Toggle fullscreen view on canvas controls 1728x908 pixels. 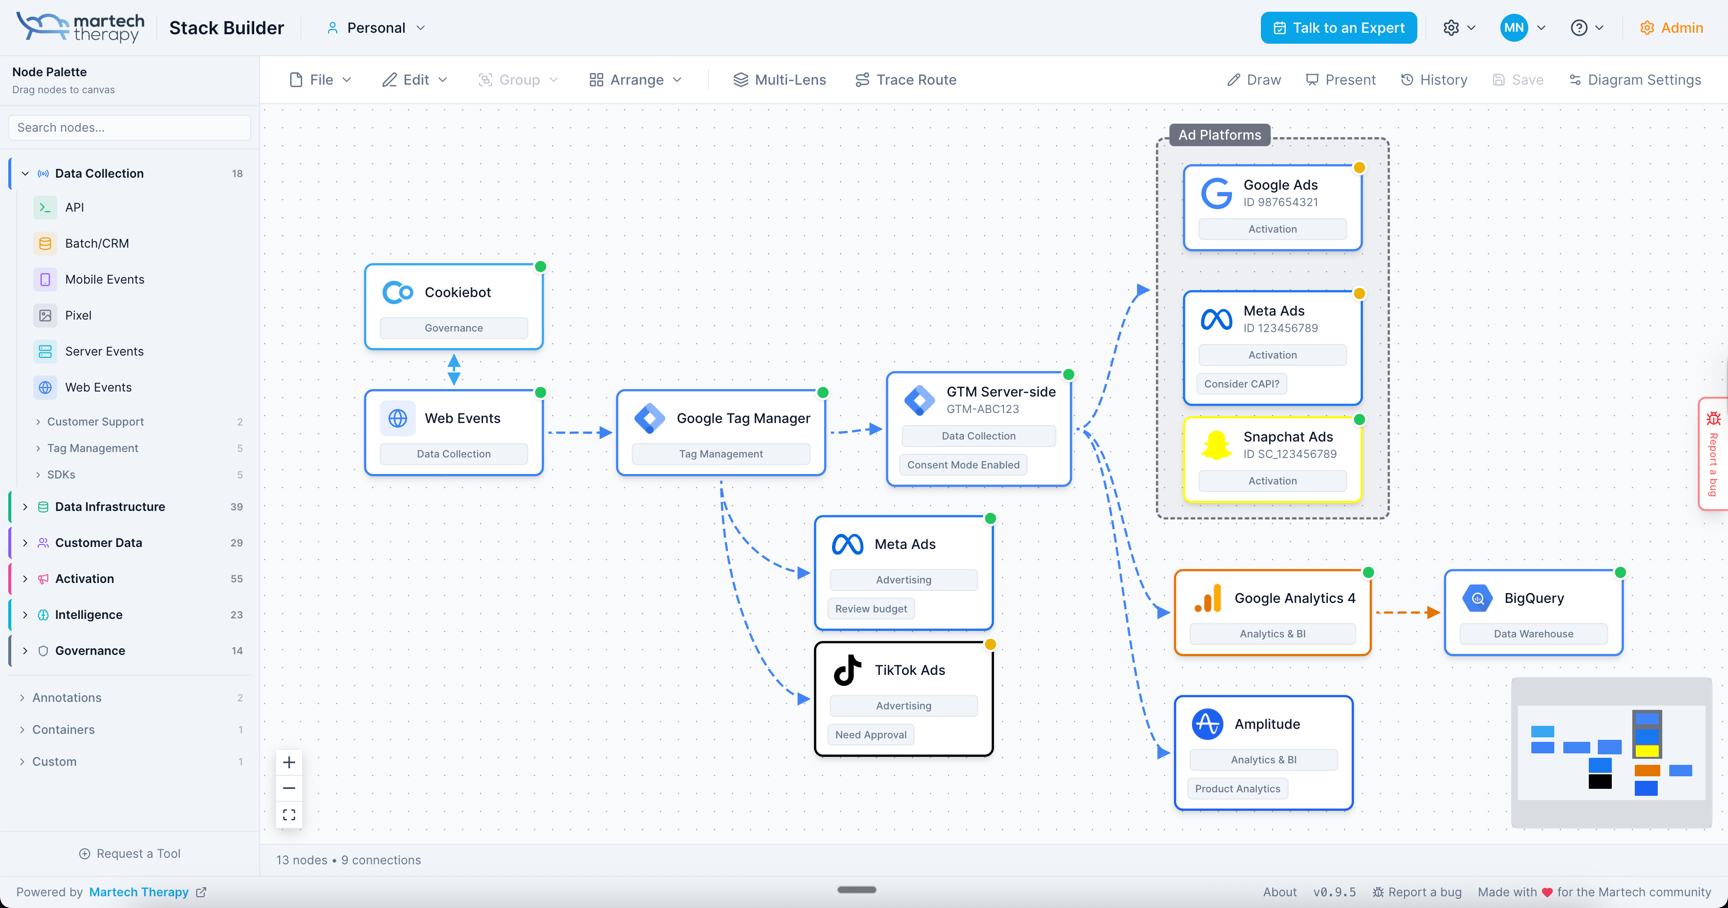click(289, 814)
